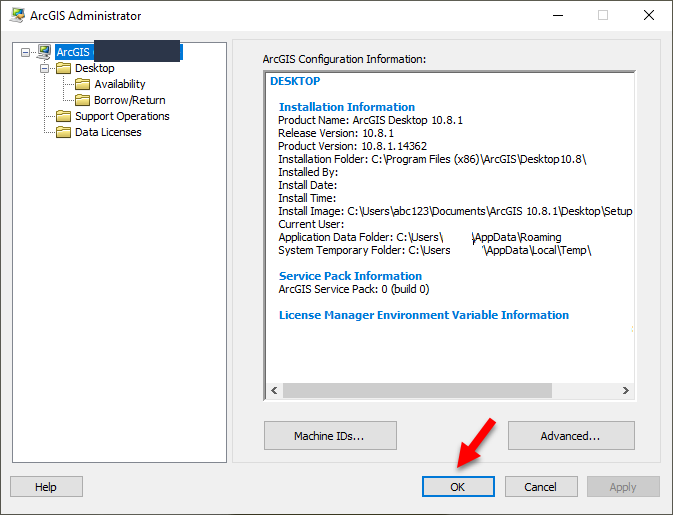Click the Installed By: line
The image size is (673, 515).
coord(308,172)
